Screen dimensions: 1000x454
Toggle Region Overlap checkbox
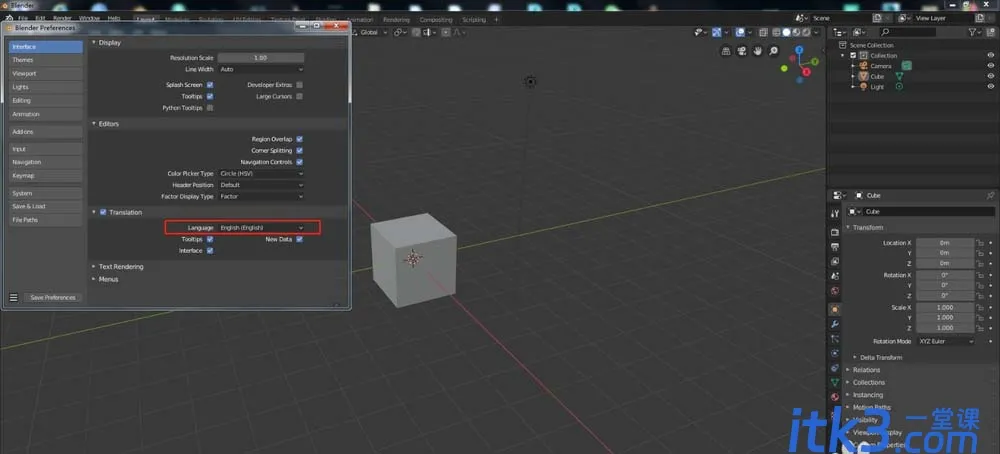point(299,139)
